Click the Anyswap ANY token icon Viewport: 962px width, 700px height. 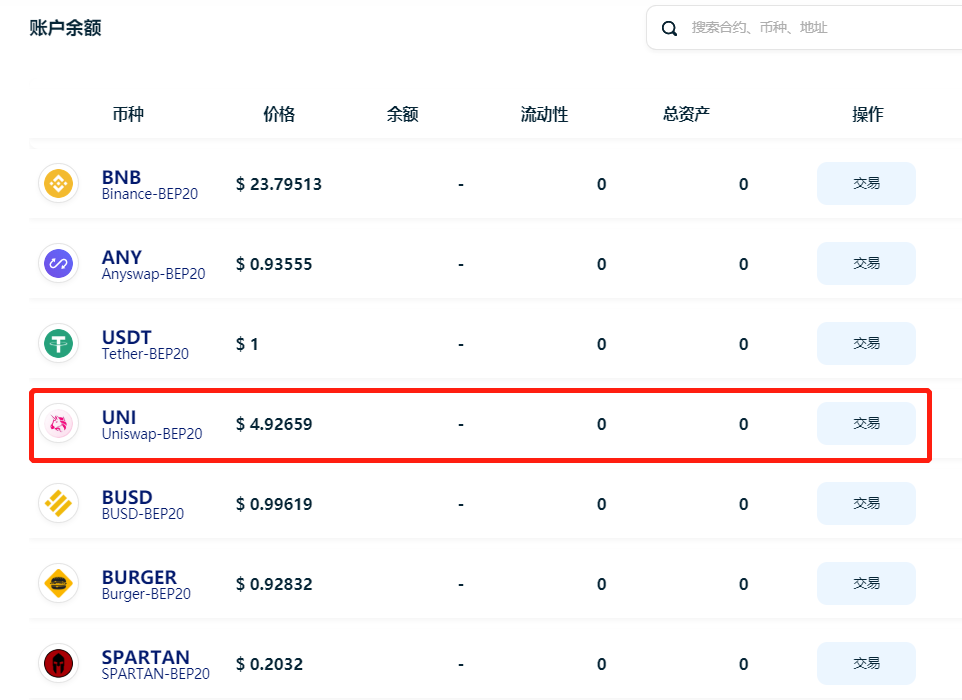58,264
